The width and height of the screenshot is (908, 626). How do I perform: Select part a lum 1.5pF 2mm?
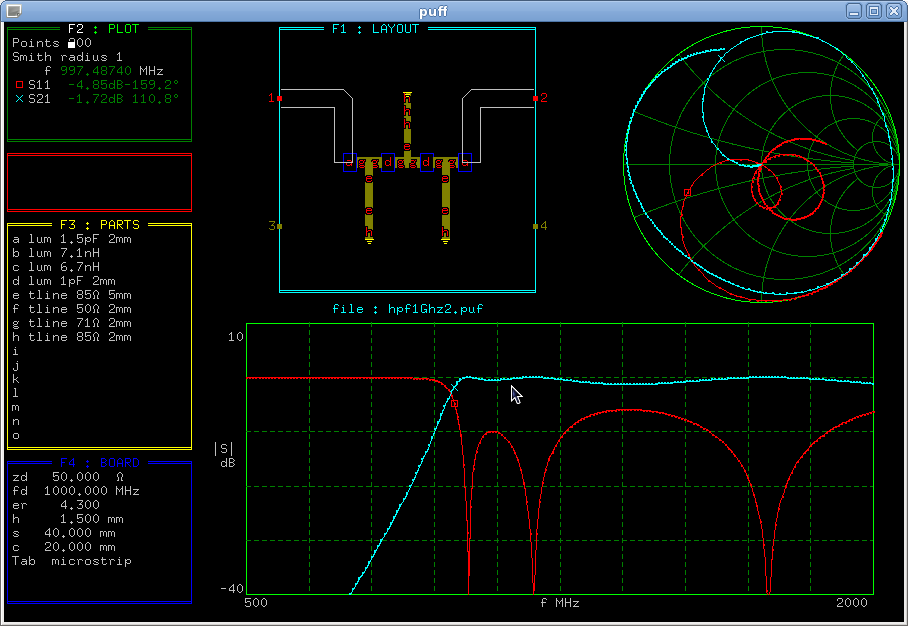pos(72,239)
